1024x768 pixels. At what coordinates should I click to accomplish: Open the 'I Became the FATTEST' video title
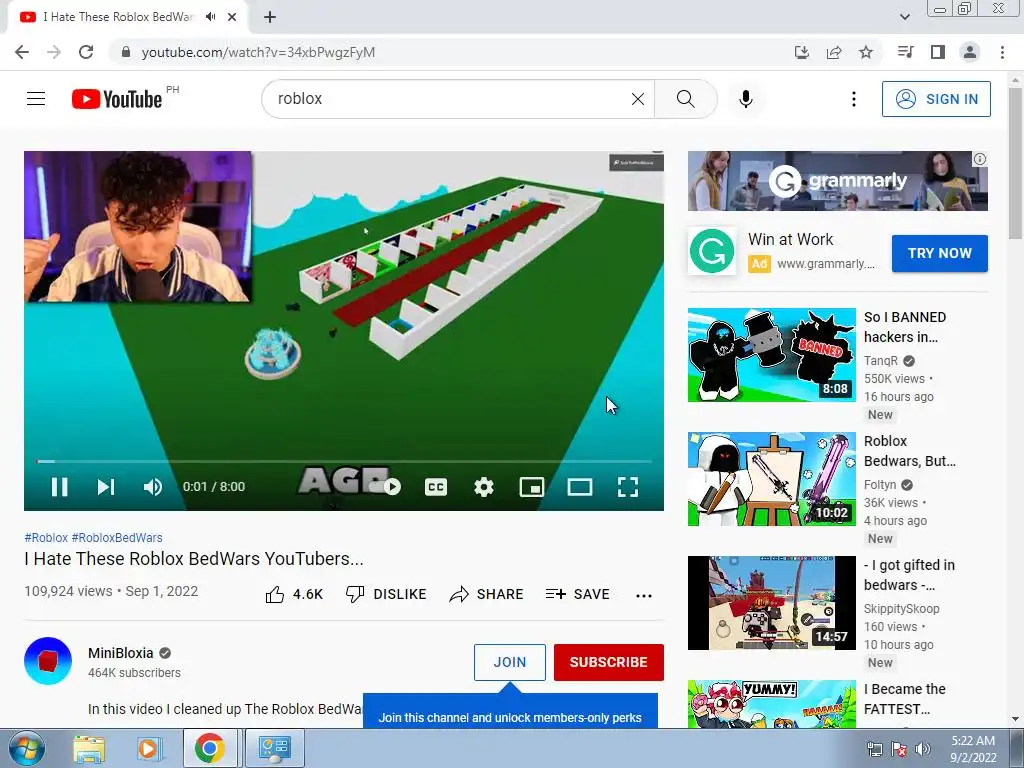tap(904, 699)
